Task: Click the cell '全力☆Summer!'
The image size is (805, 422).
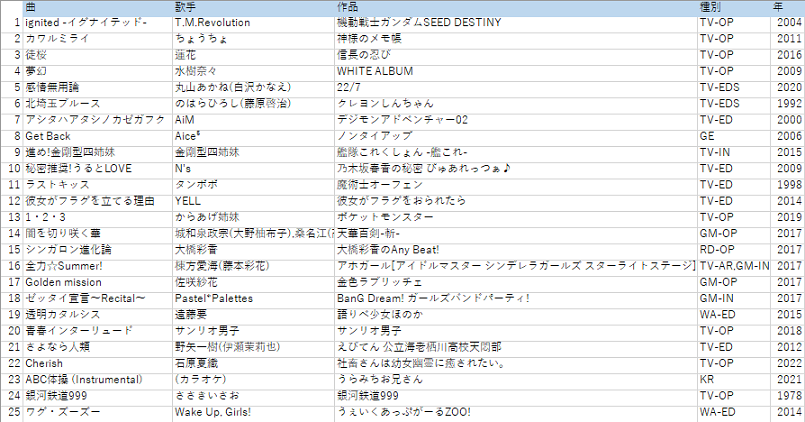Action: pos(98,266)
